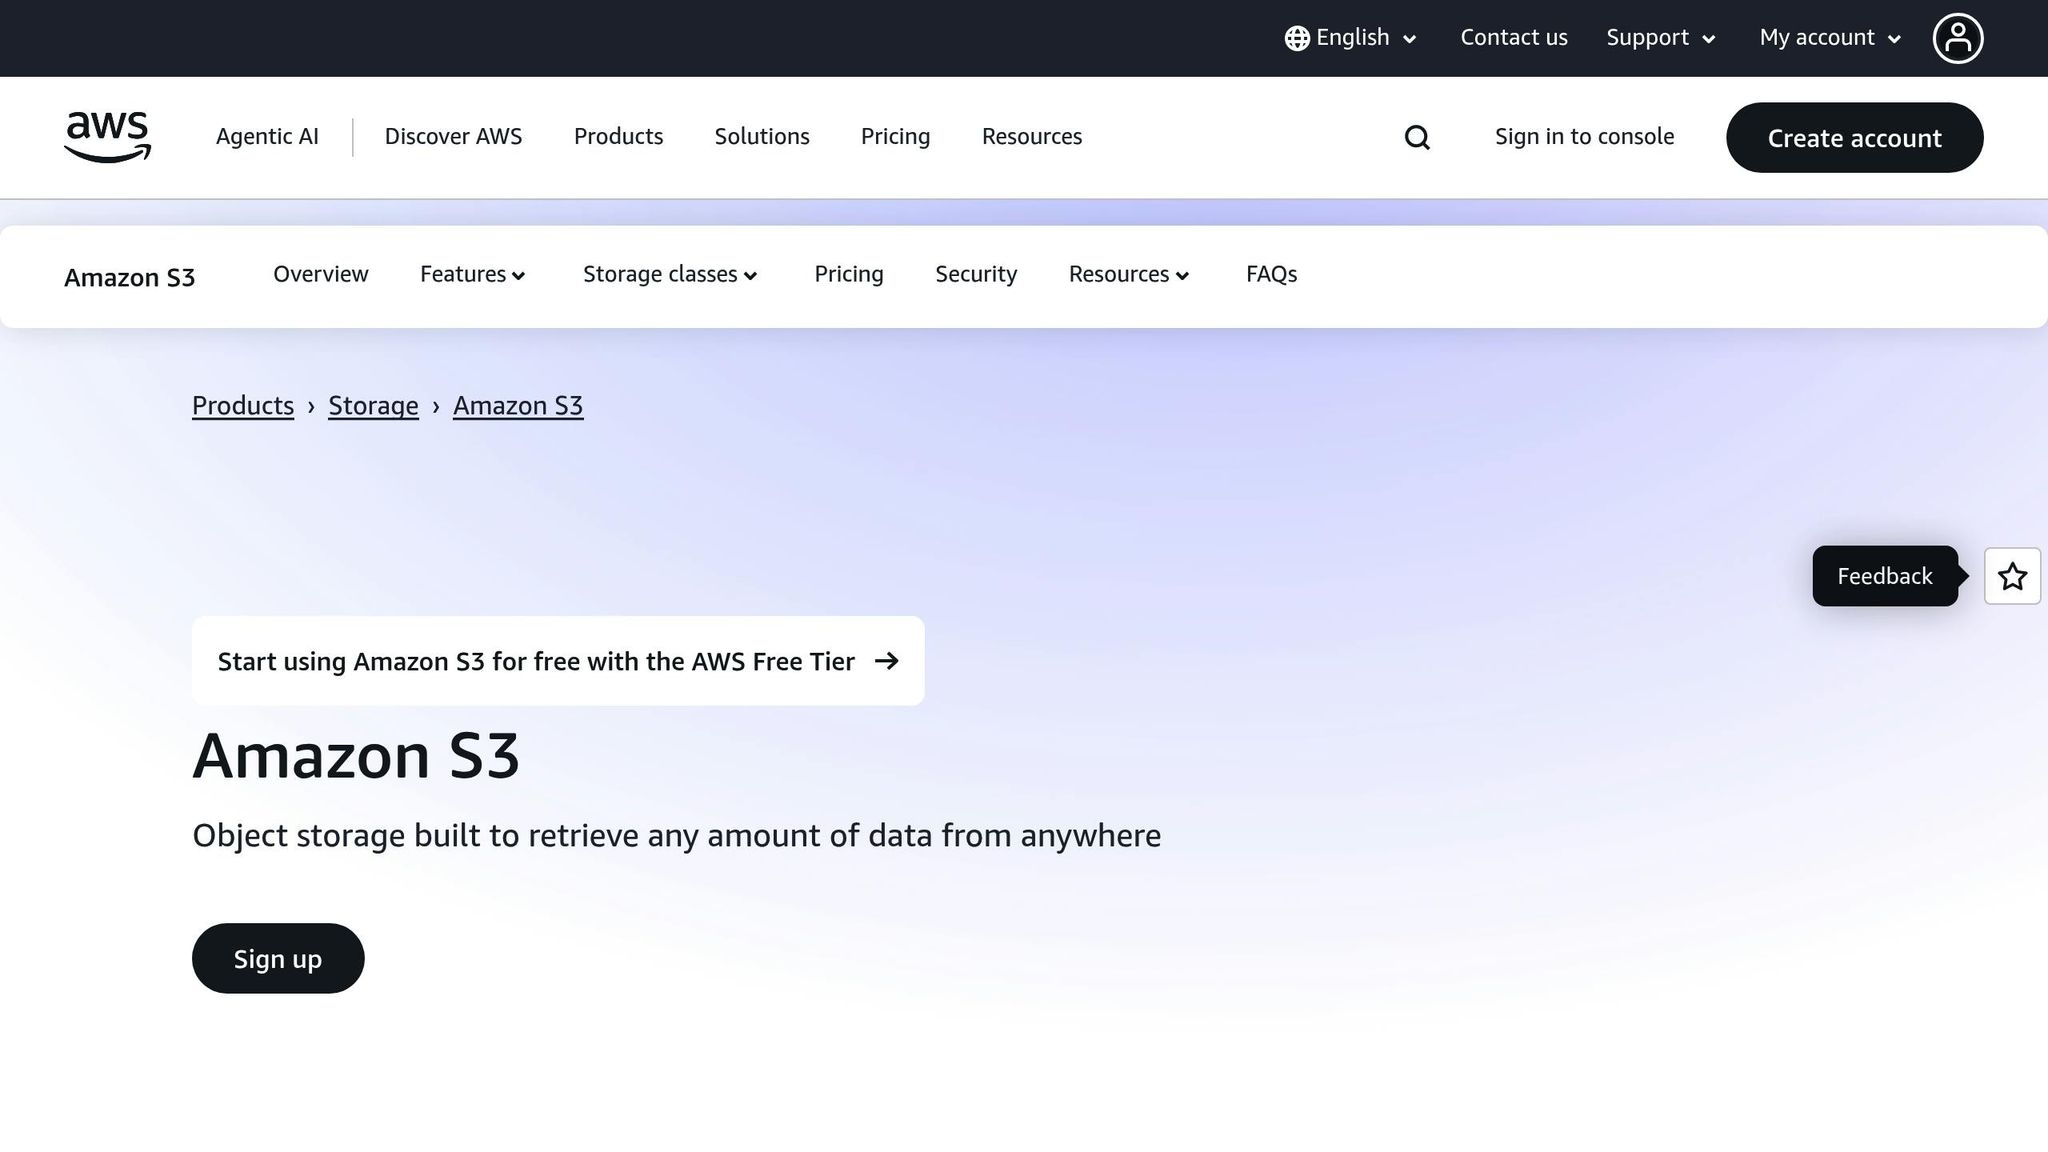Screen dimensions: 2048x1152
Task: Select the Overview tab
Action: pos(320,275)
